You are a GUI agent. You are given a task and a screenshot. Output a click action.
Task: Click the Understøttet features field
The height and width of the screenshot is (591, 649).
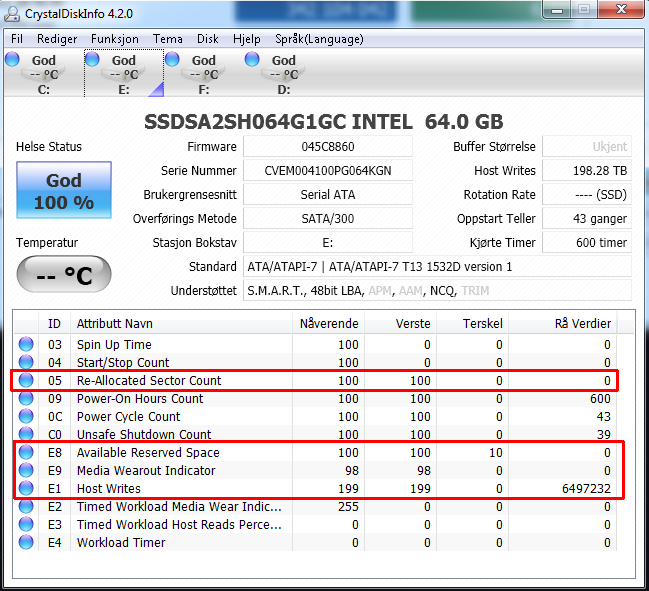[x=437, y=291]
